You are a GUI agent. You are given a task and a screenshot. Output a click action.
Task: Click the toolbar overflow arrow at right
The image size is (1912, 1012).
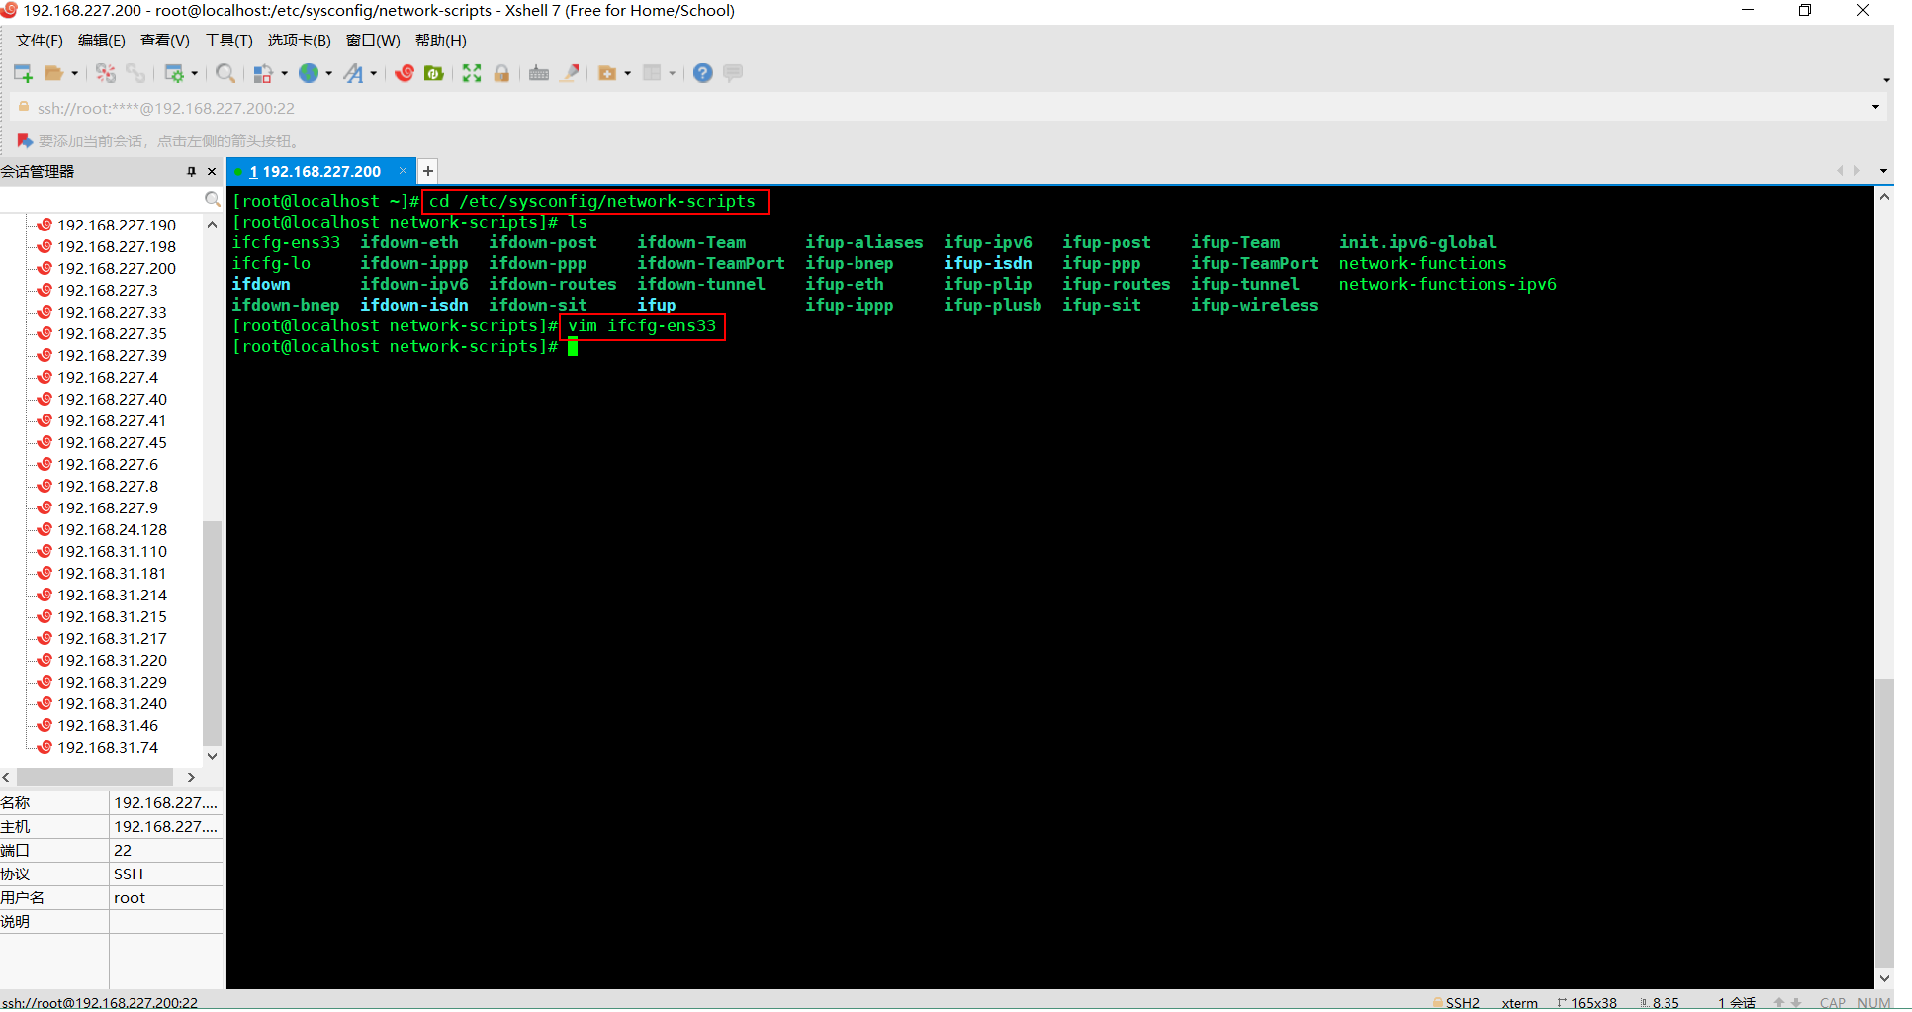[x=1886, y=80]
